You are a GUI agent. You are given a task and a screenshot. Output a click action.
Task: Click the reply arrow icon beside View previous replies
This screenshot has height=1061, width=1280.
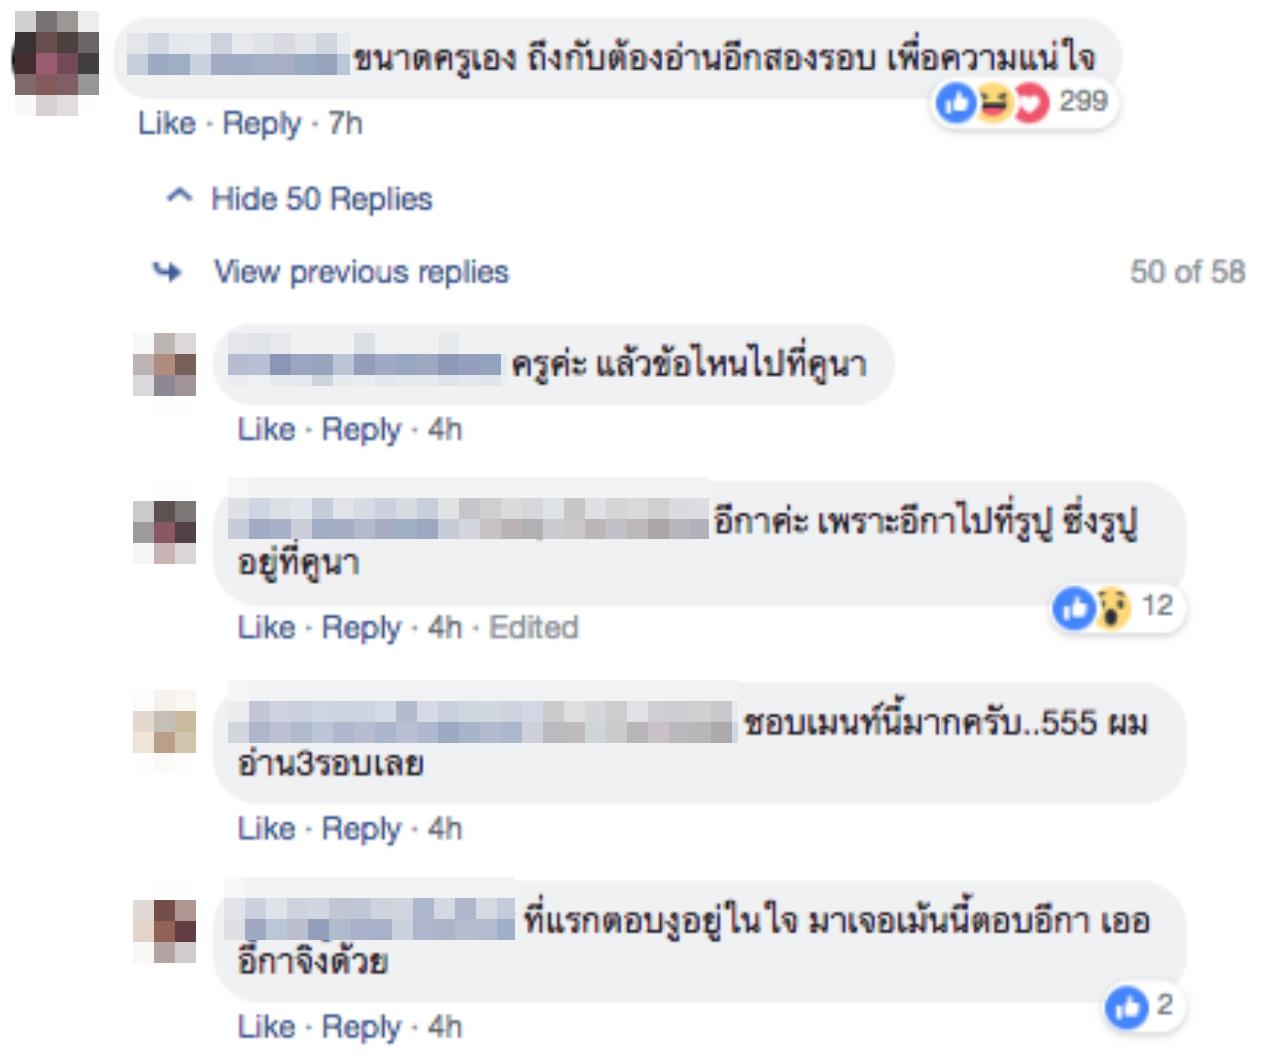click(x=167, y=272)
